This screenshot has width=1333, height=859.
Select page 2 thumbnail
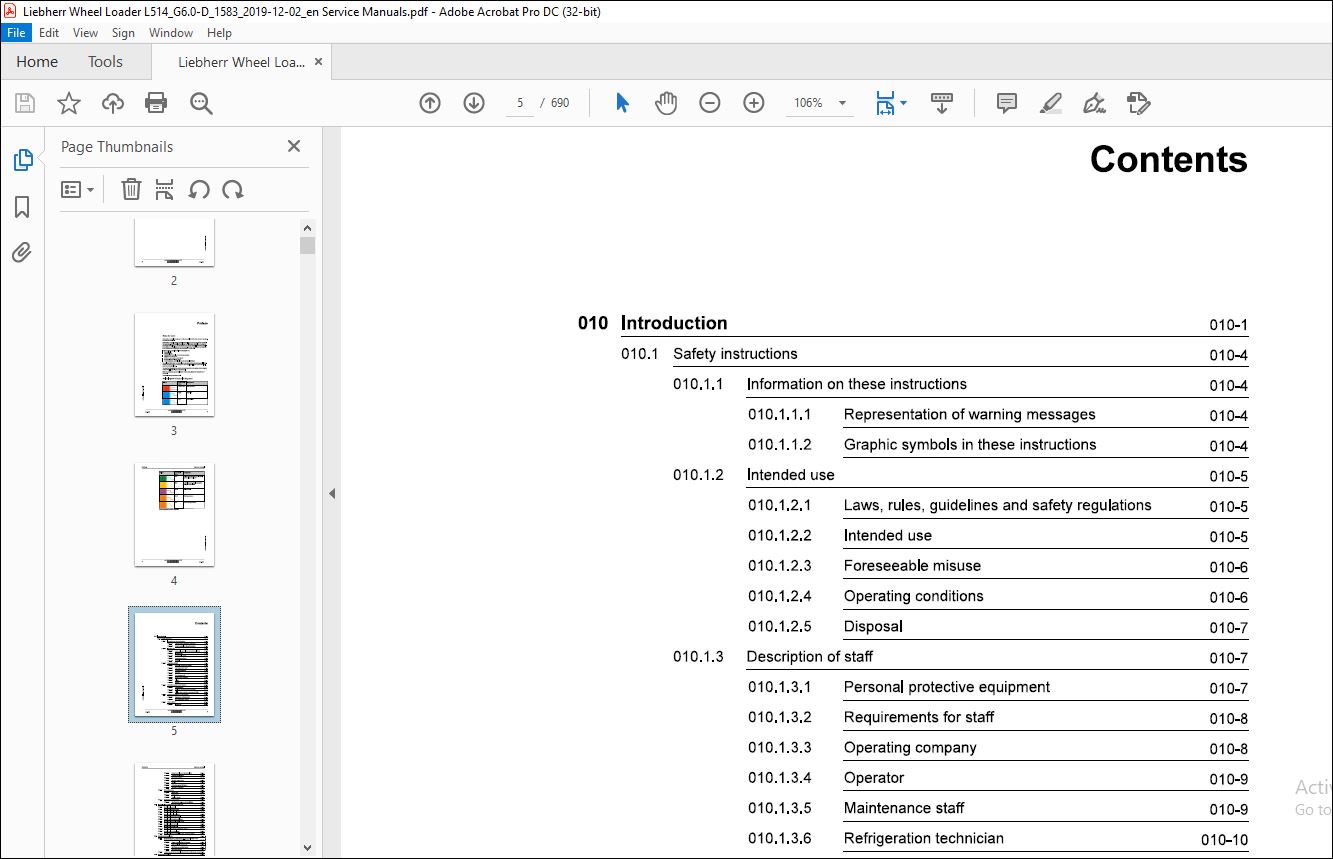tap(174, 243)
